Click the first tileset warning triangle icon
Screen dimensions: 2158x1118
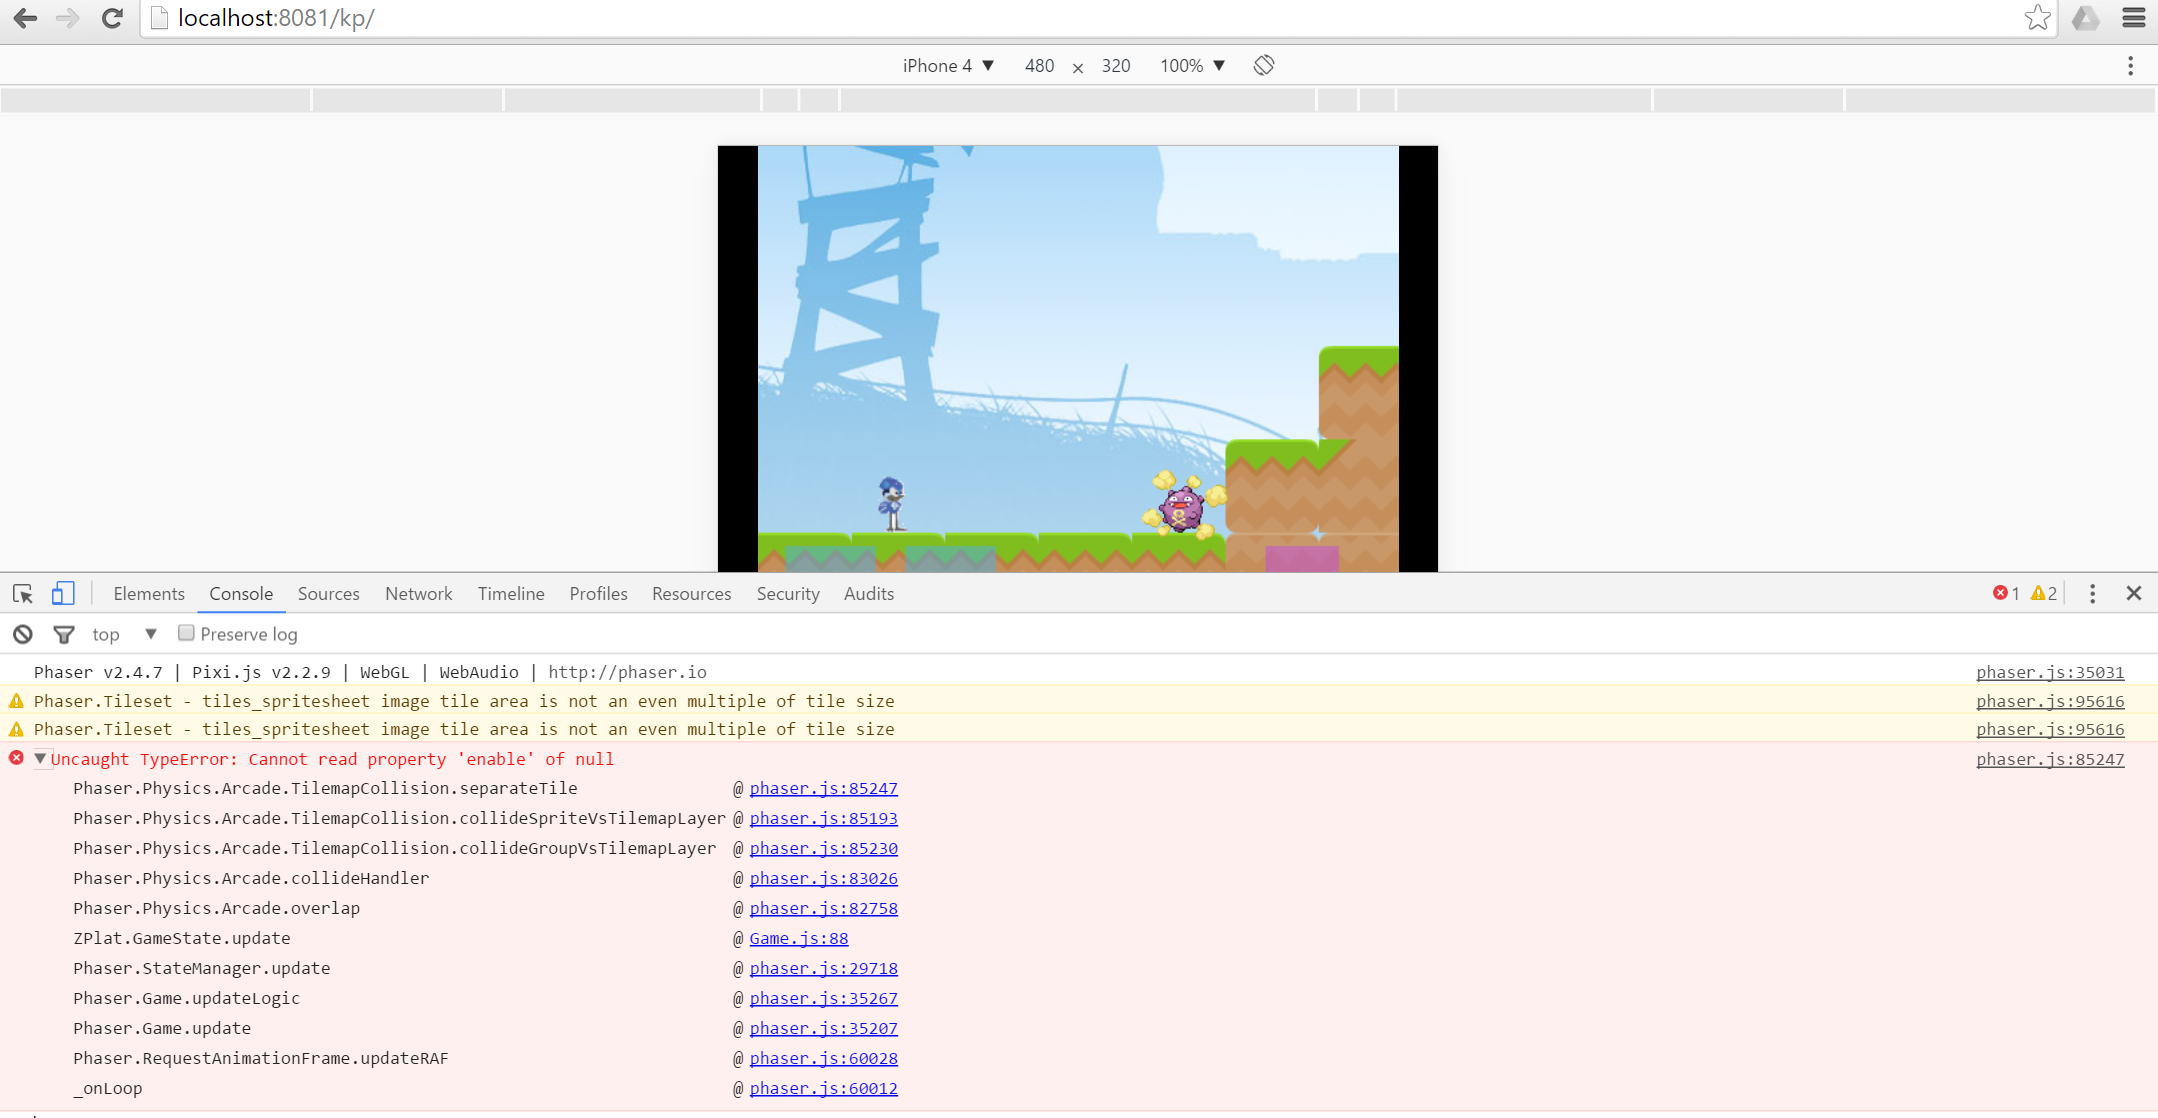pos(17,701)
